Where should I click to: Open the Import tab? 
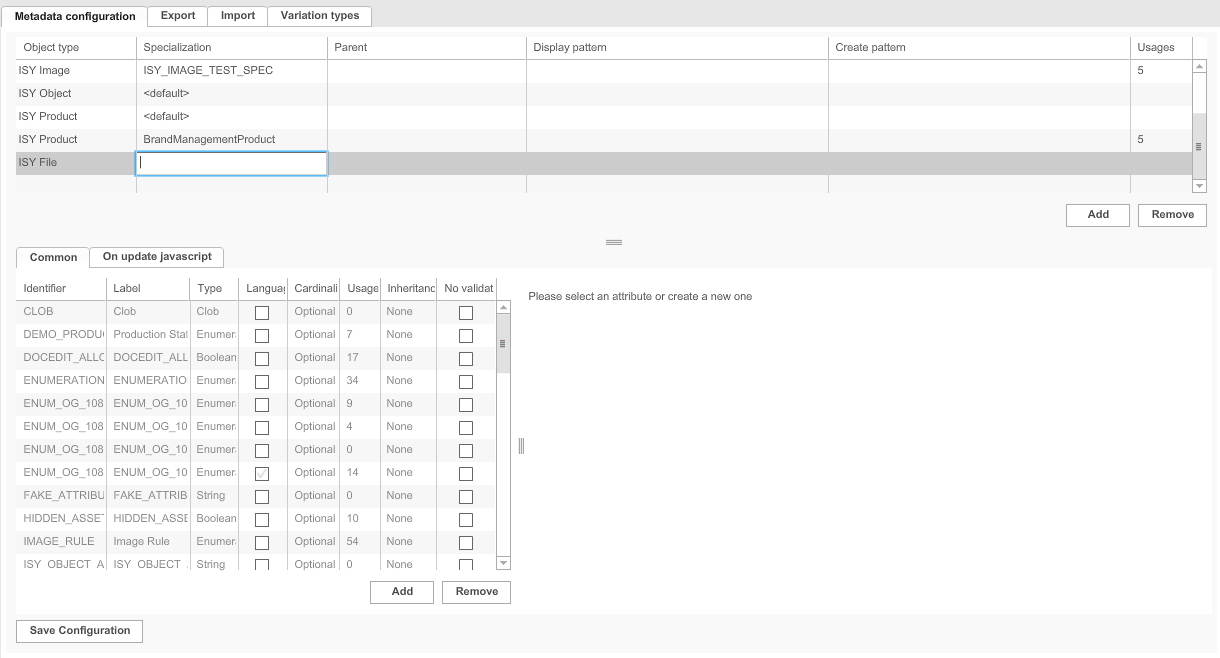click(x=237, y=16)
